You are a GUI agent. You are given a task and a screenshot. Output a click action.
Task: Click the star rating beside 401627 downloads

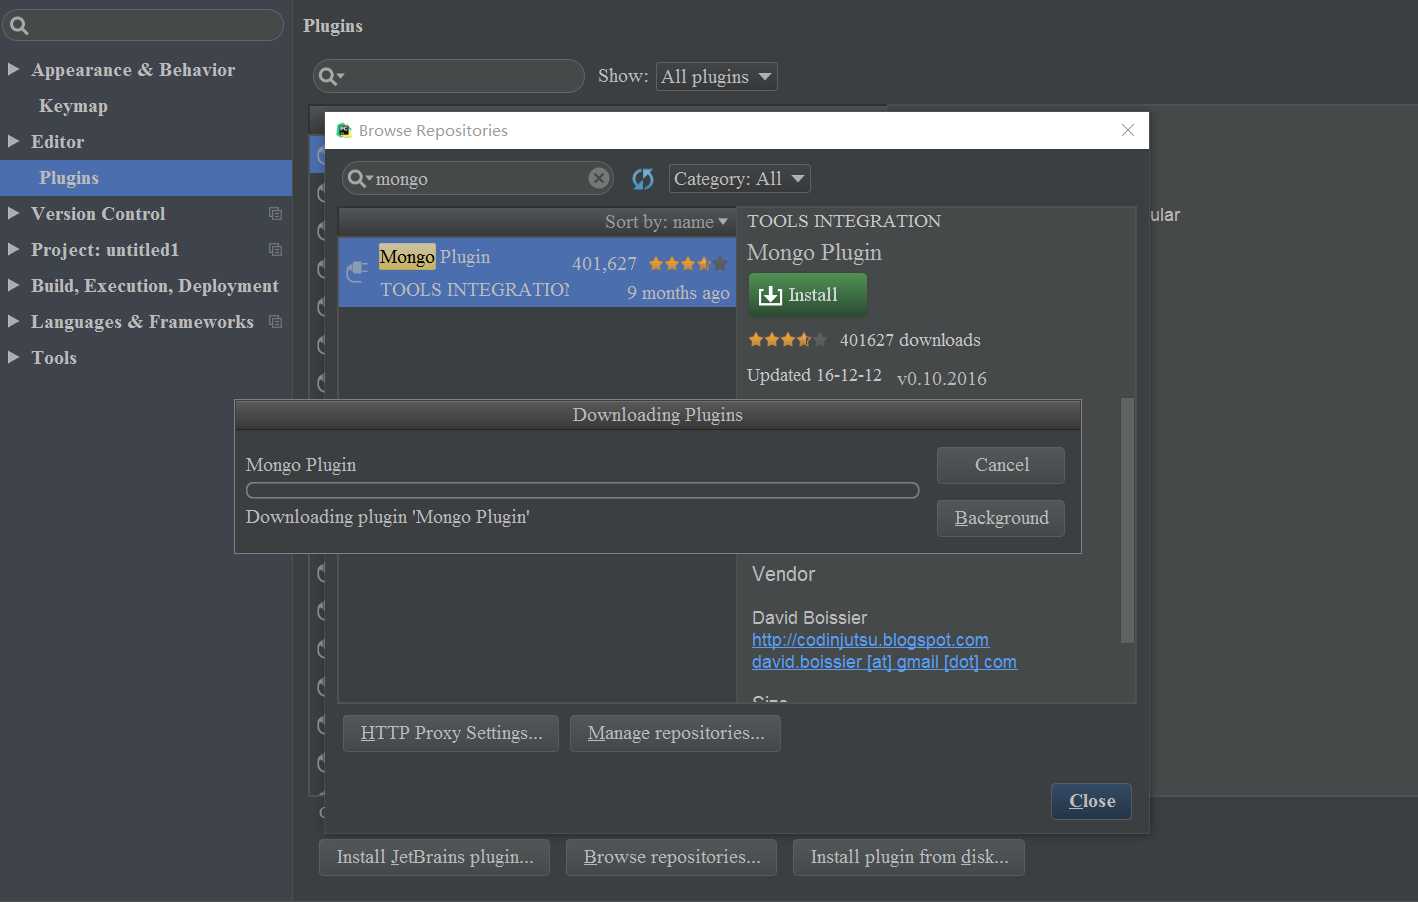tap(788, 340)
